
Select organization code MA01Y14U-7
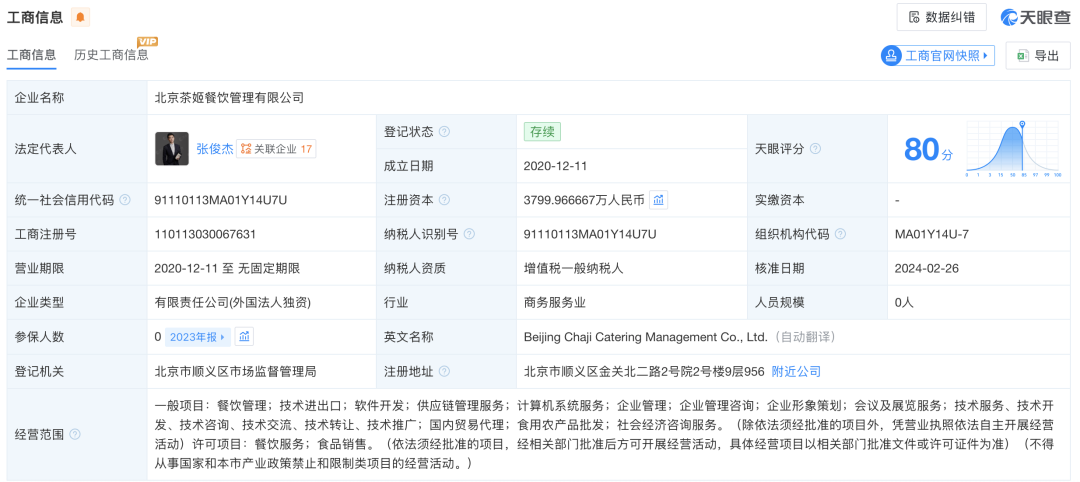932,234
